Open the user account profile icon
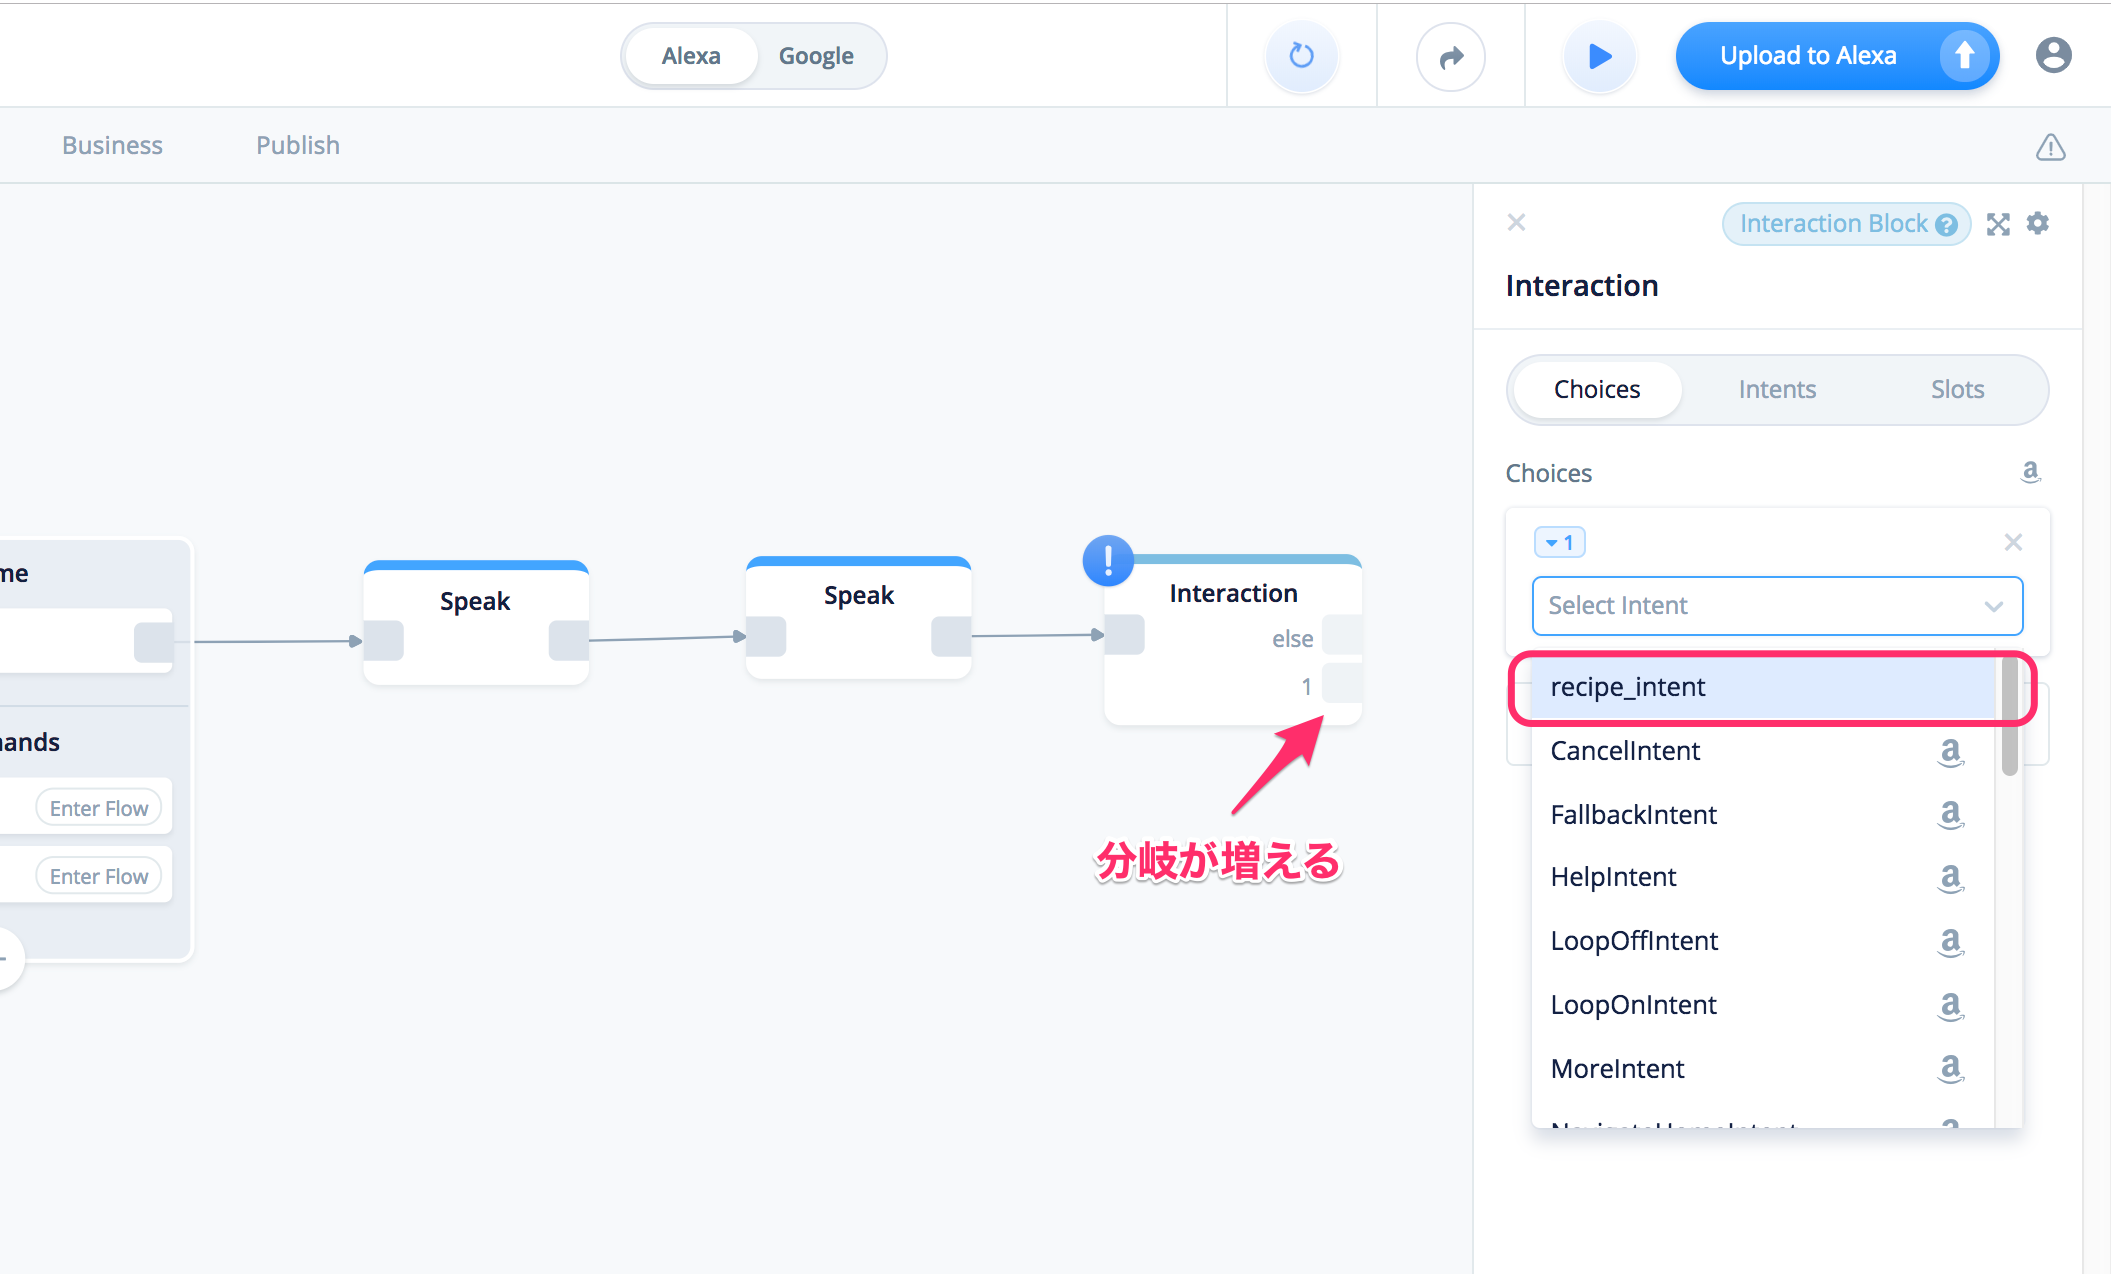The width and height of the screenshot is (2111, 1274). [x=2053, y=55]
